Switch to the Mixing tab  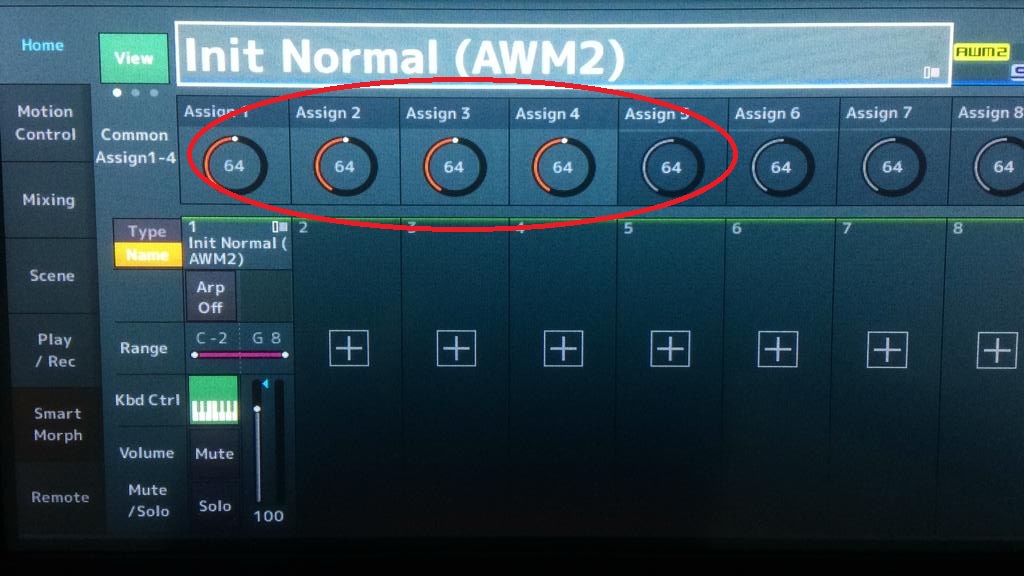pos(48,200)
